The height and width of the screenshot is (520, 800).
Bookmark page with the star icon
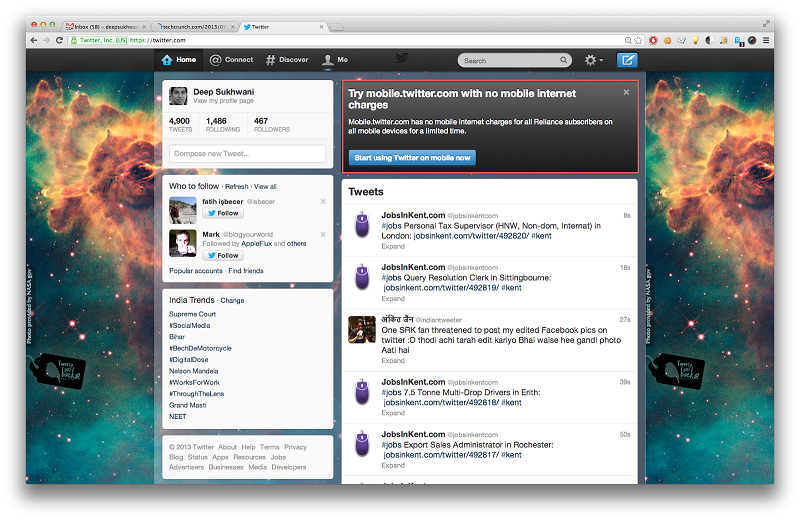click(639, 40)
